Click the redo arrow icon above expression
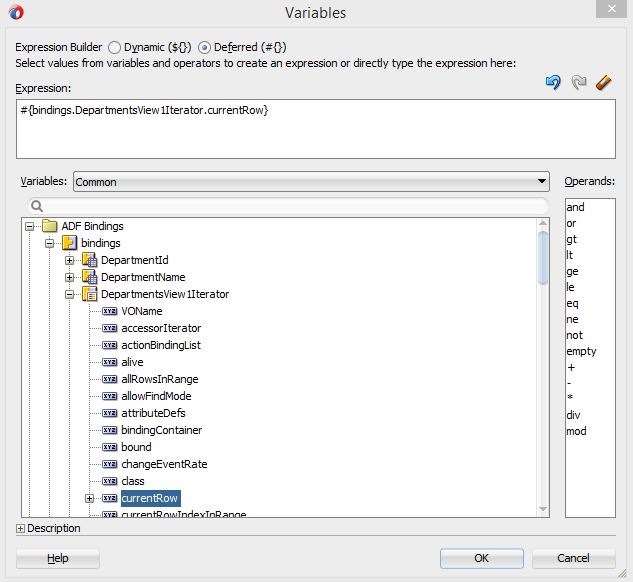This screenshot has height=582, width=633. [578, 83]
